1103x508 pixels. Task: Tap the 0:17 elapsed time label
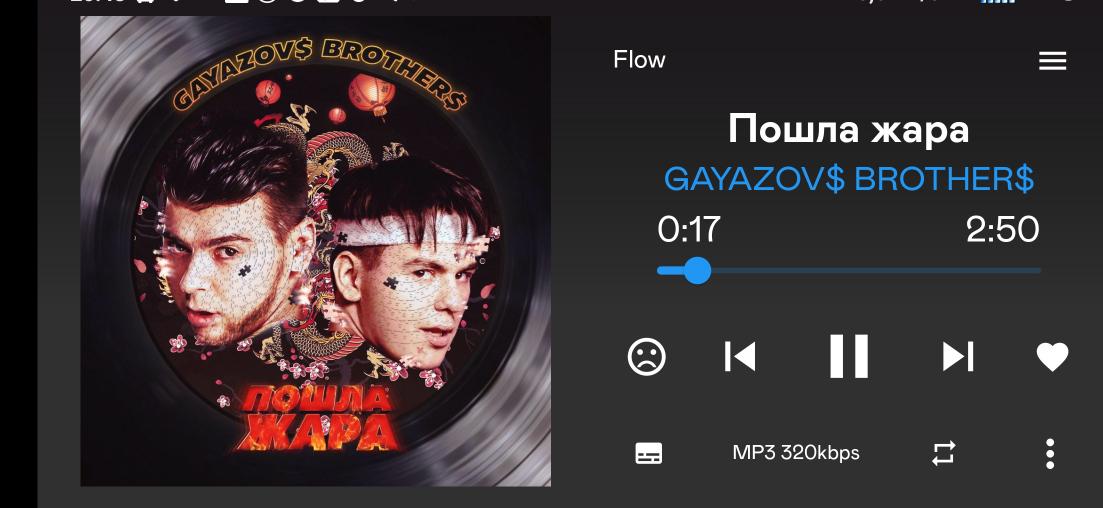tap(689, 230)
